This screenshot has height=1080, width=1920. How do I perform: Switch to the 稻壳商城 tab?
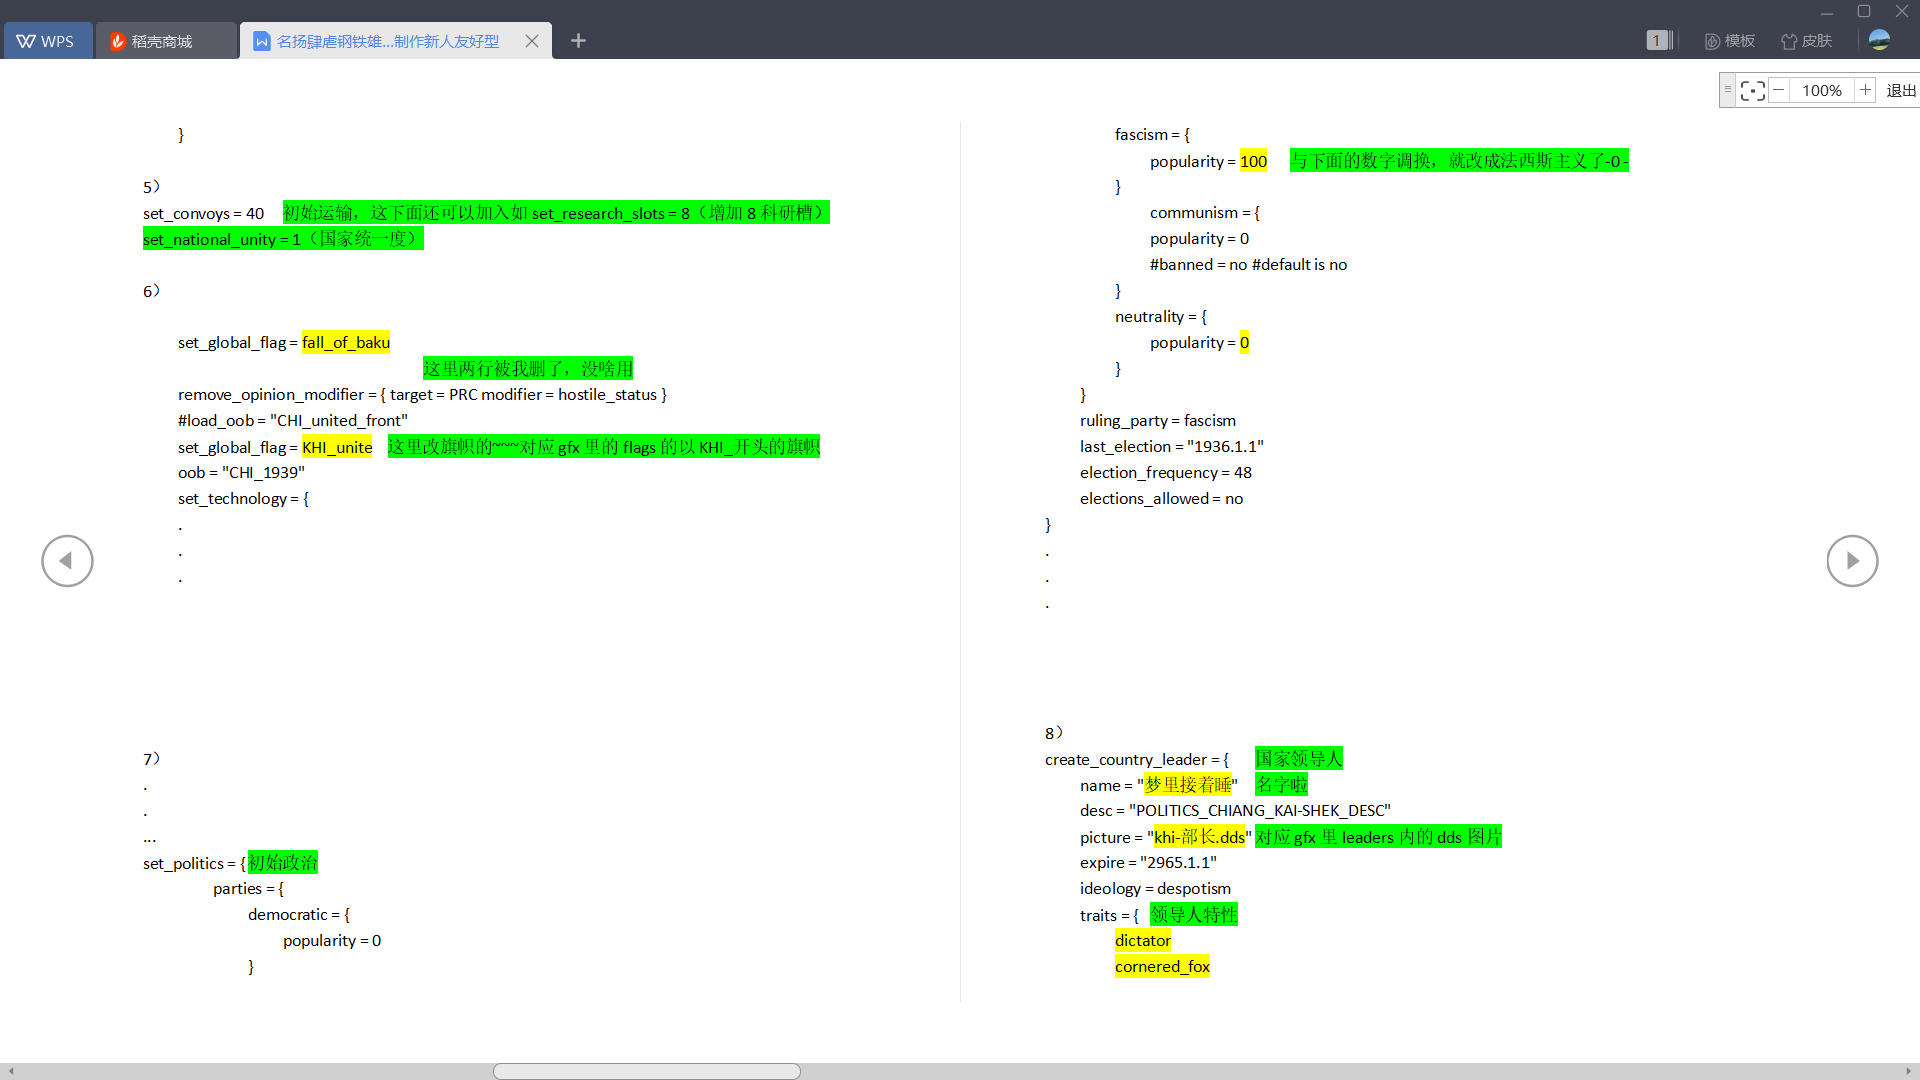(x=165, y=41)
